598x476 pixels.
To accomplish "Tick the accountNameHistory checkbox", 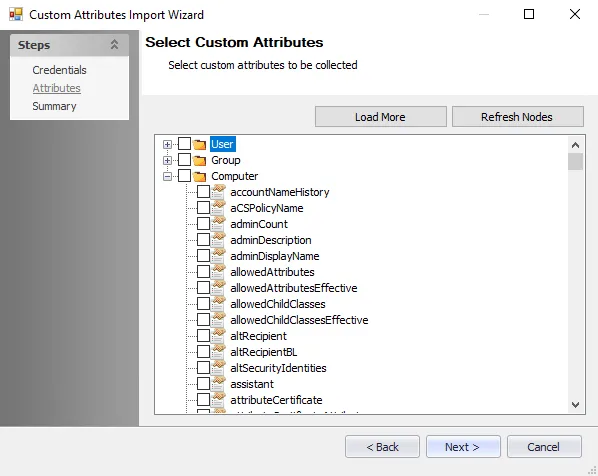I will tap(204, 192).
